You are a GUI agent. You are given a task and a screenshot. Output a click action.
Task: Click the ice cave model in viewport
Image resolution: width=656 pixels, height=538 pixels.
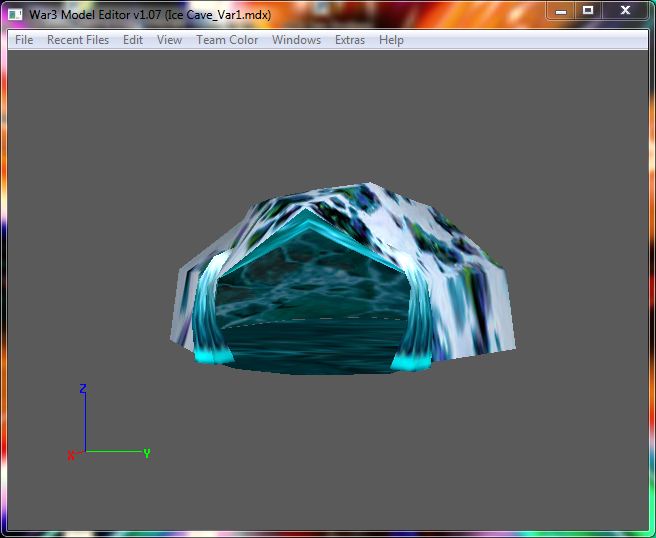(343, 279)
